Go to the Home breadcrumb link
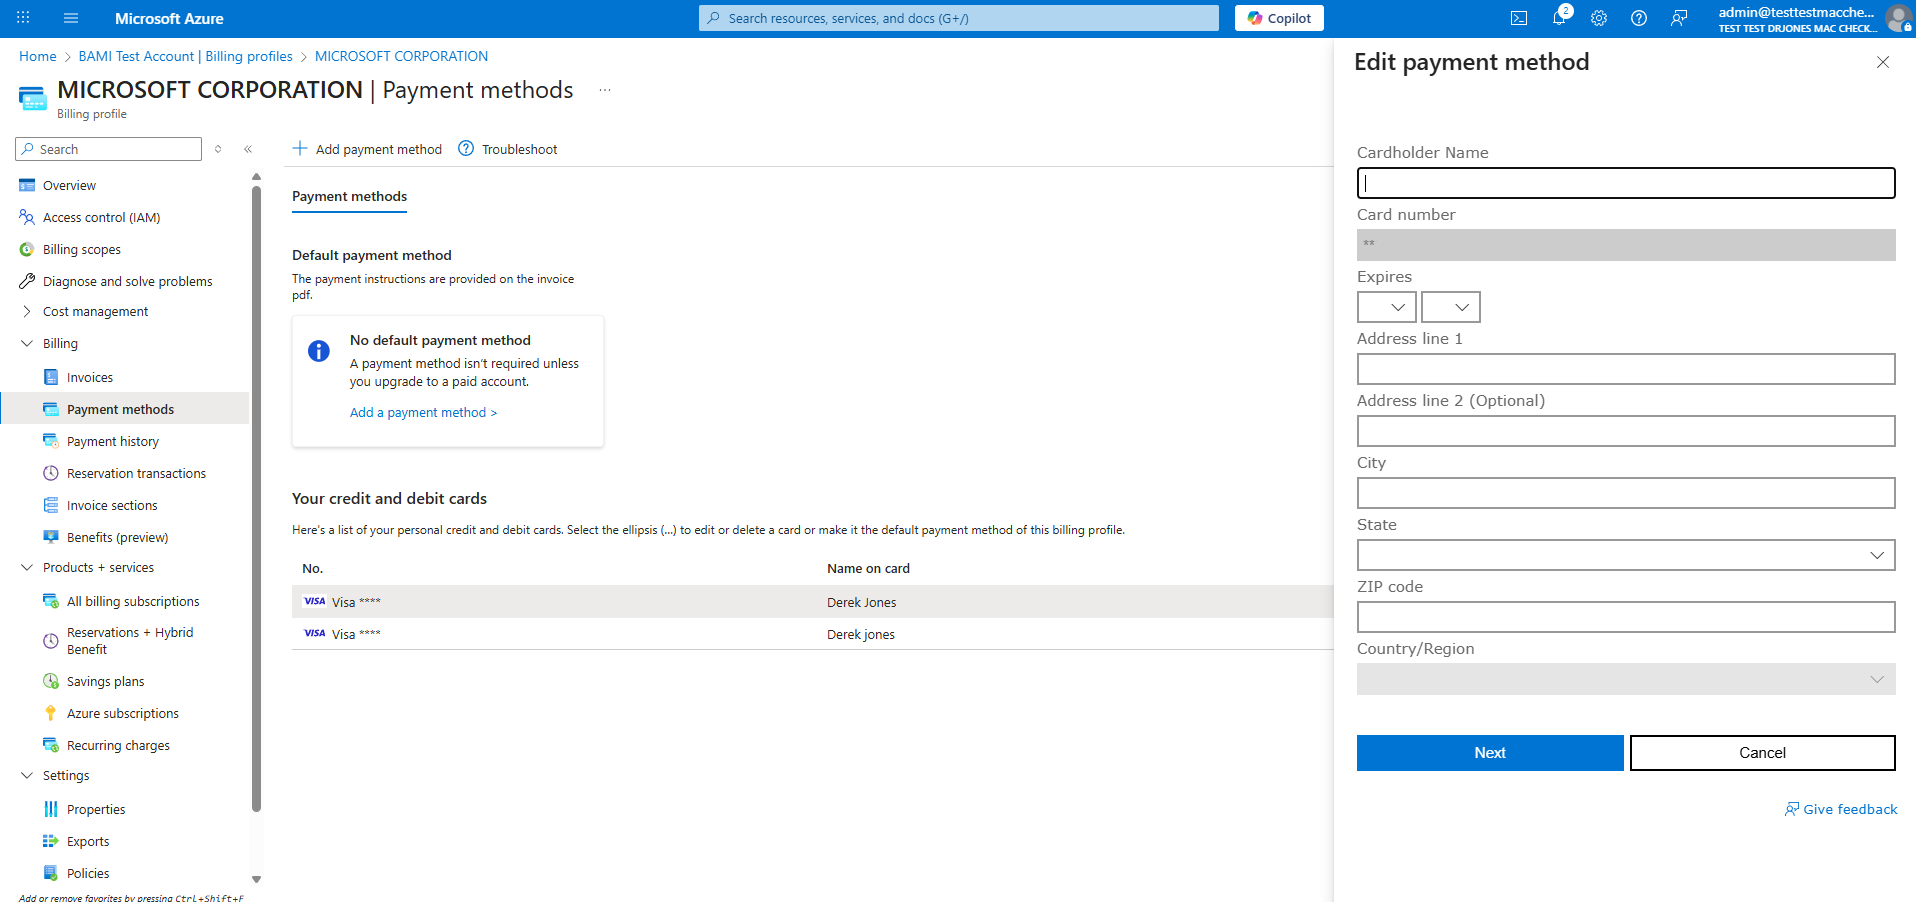The width and height of the screenshot is (1916, 902). point(38,56)
